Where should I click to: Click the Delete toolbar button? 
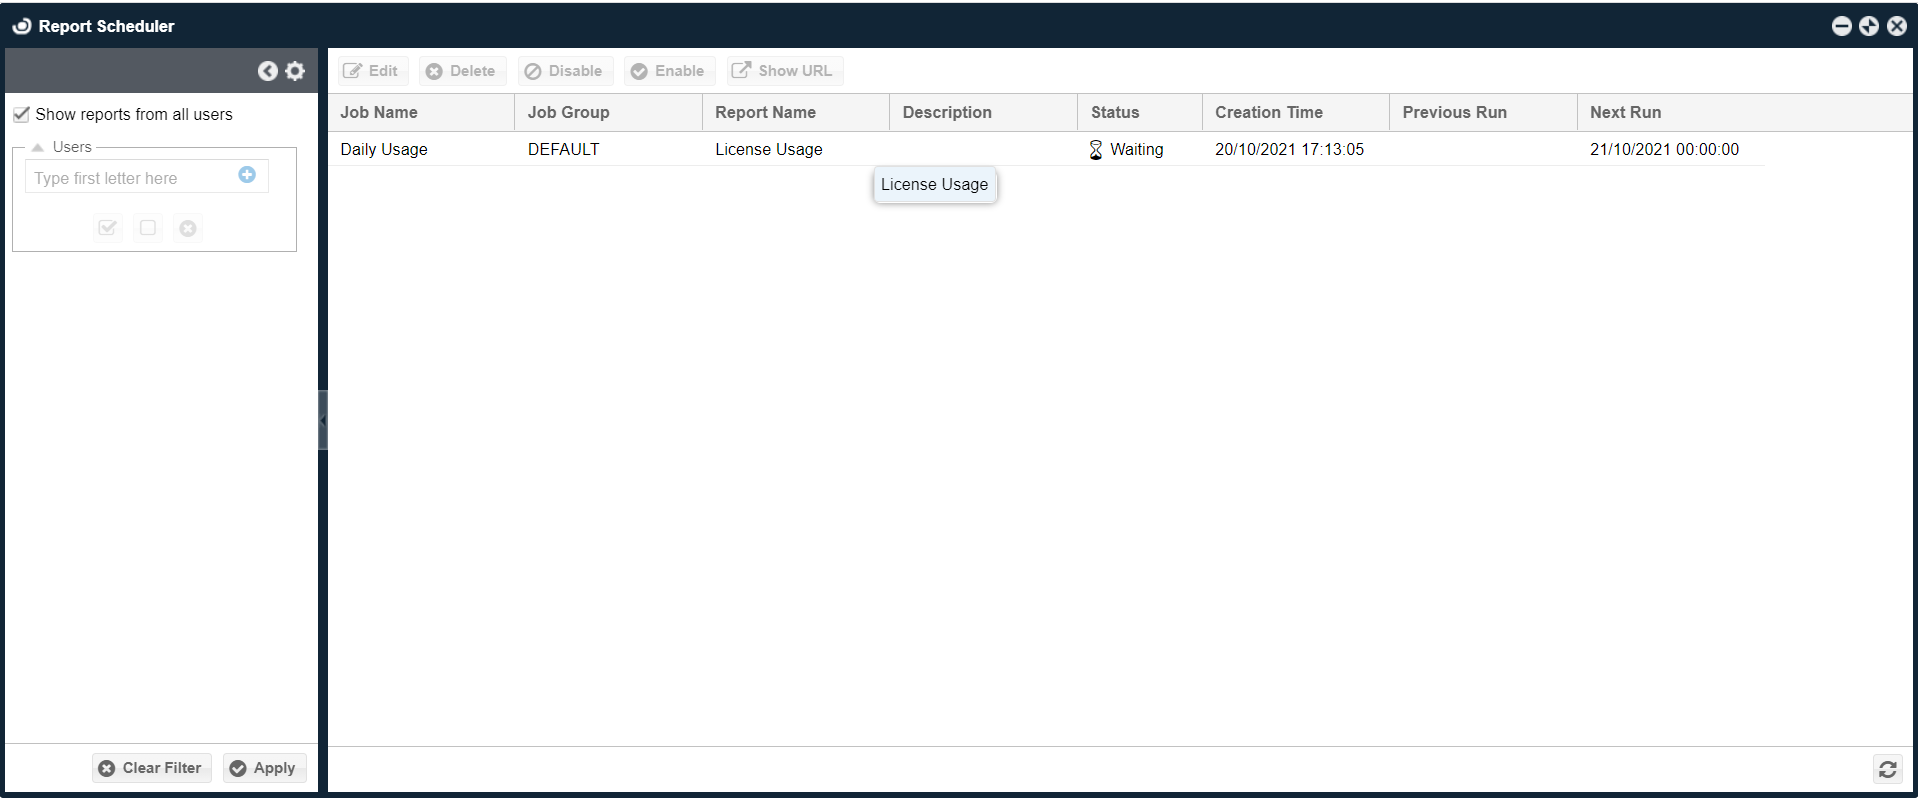coord(461,71)
